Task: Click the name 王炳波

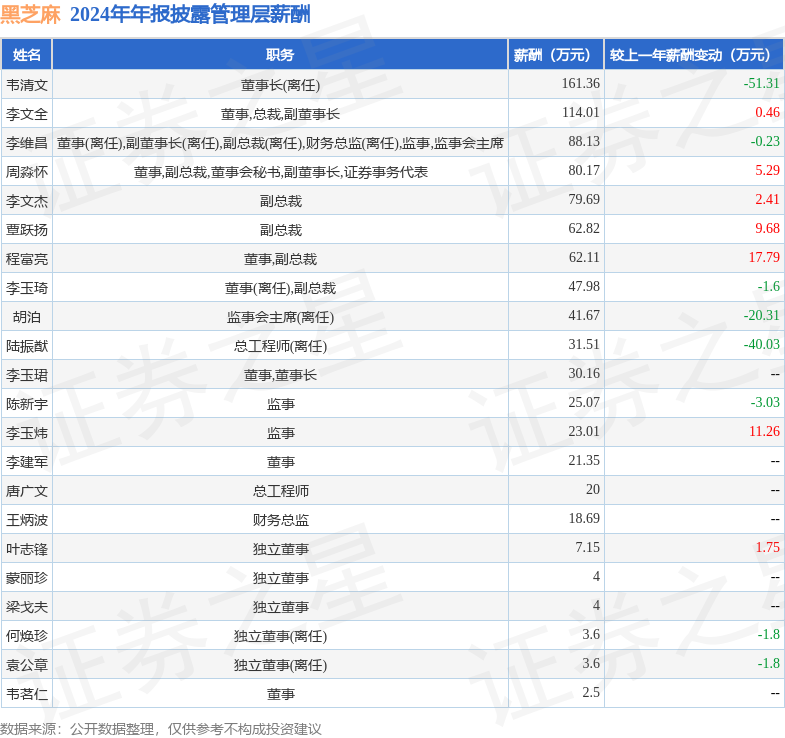Action: (x=27, y=521)
